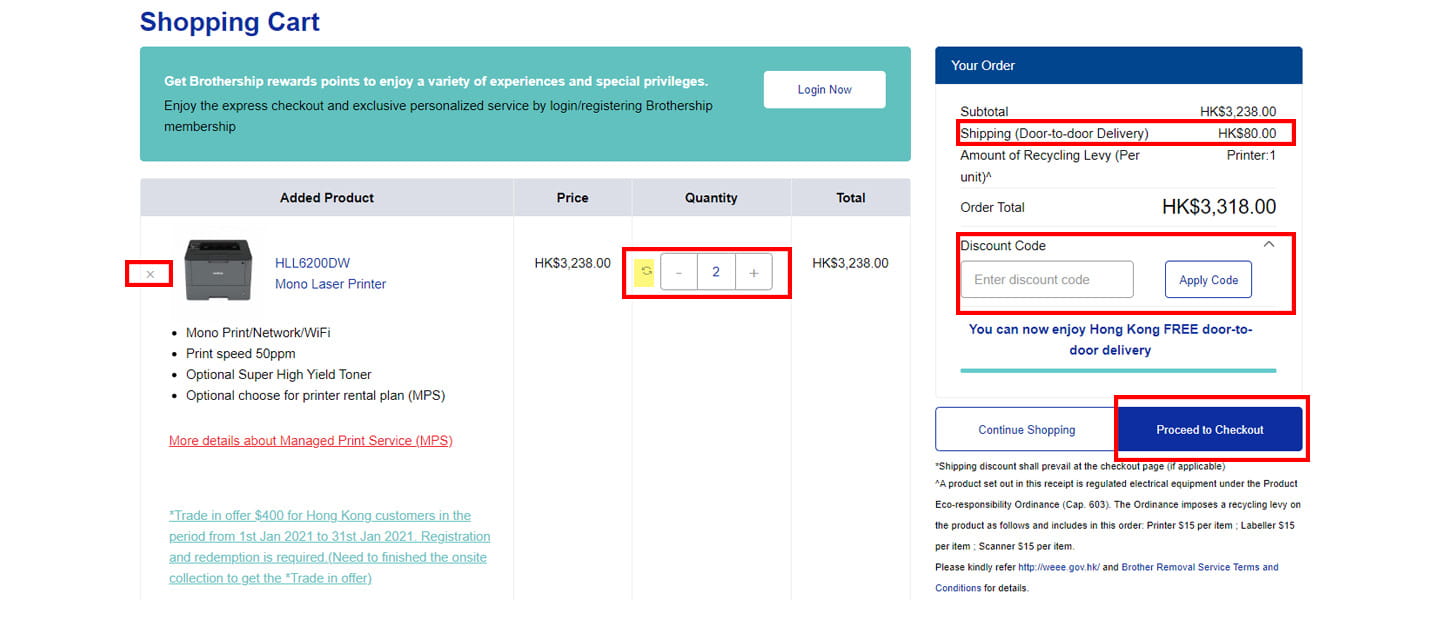Click the Price column header
Screen dimensions: 1440x620
click(x=573, y=197)
